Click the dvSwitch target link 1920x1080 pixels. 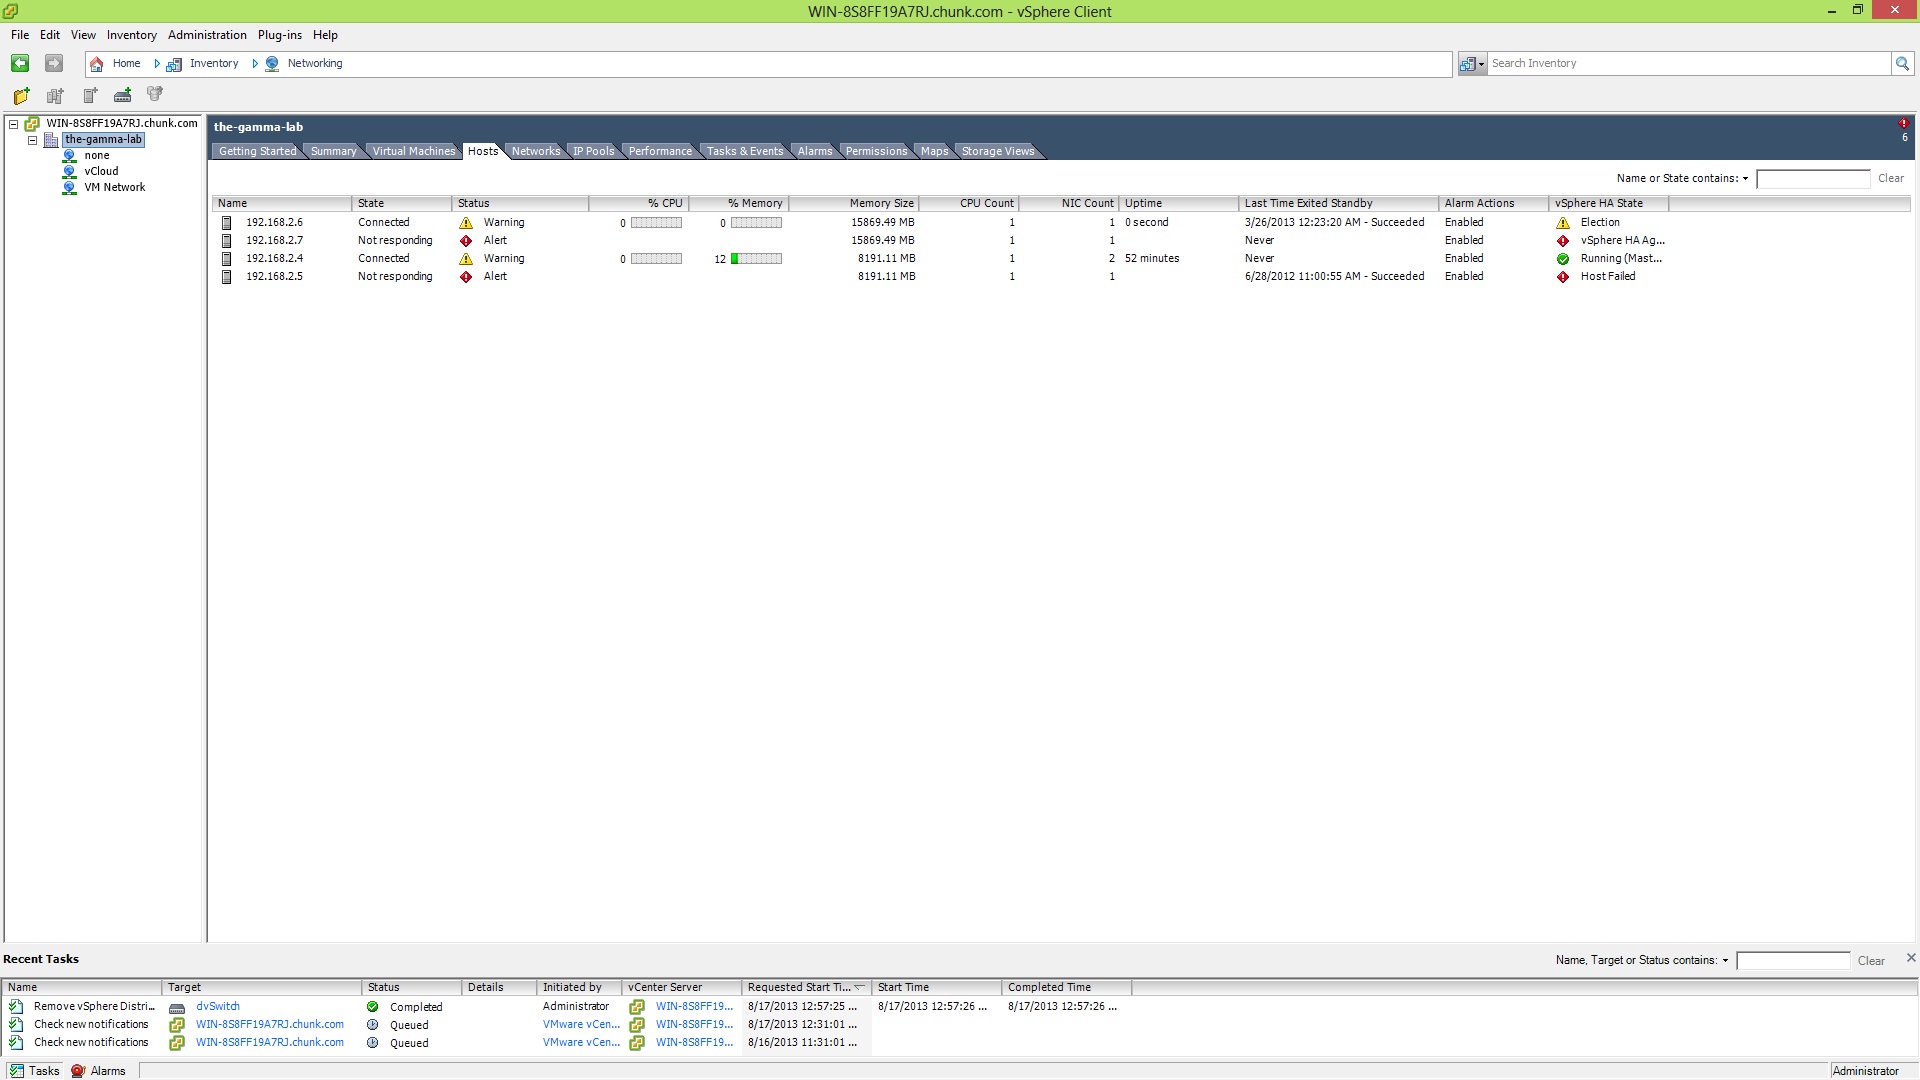click(x=218, y=1007)
